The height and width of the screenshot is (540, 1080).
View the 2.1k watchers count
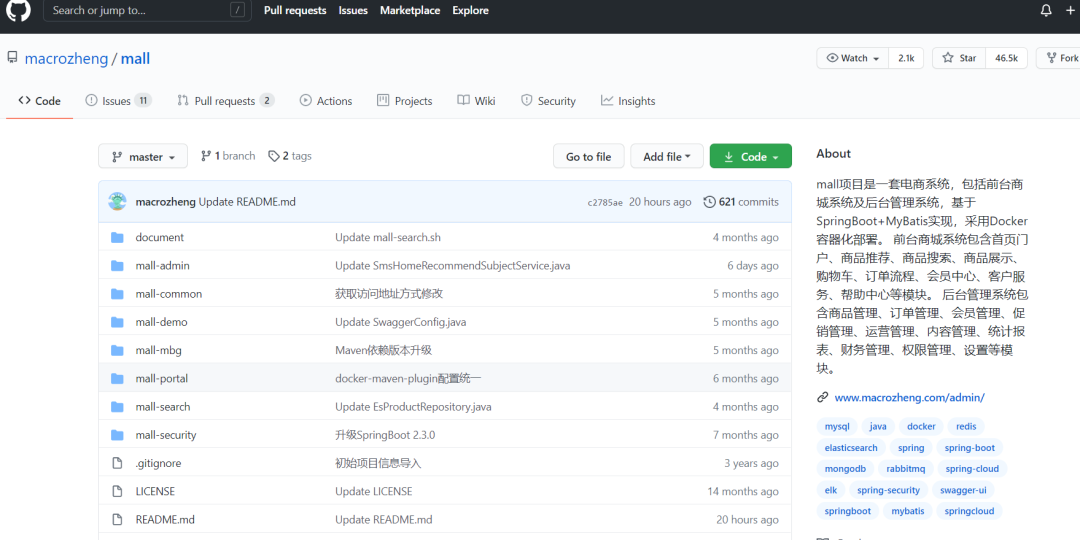point(906,59)
